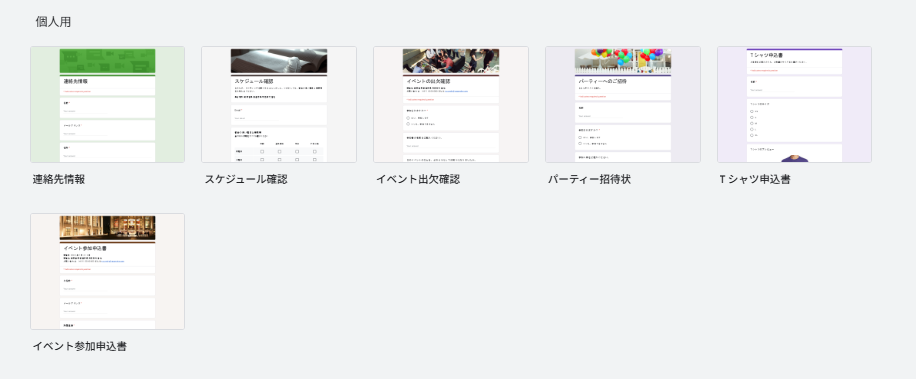
Task: Click the notebook photo in schedule template
Action: coord(279,61)
